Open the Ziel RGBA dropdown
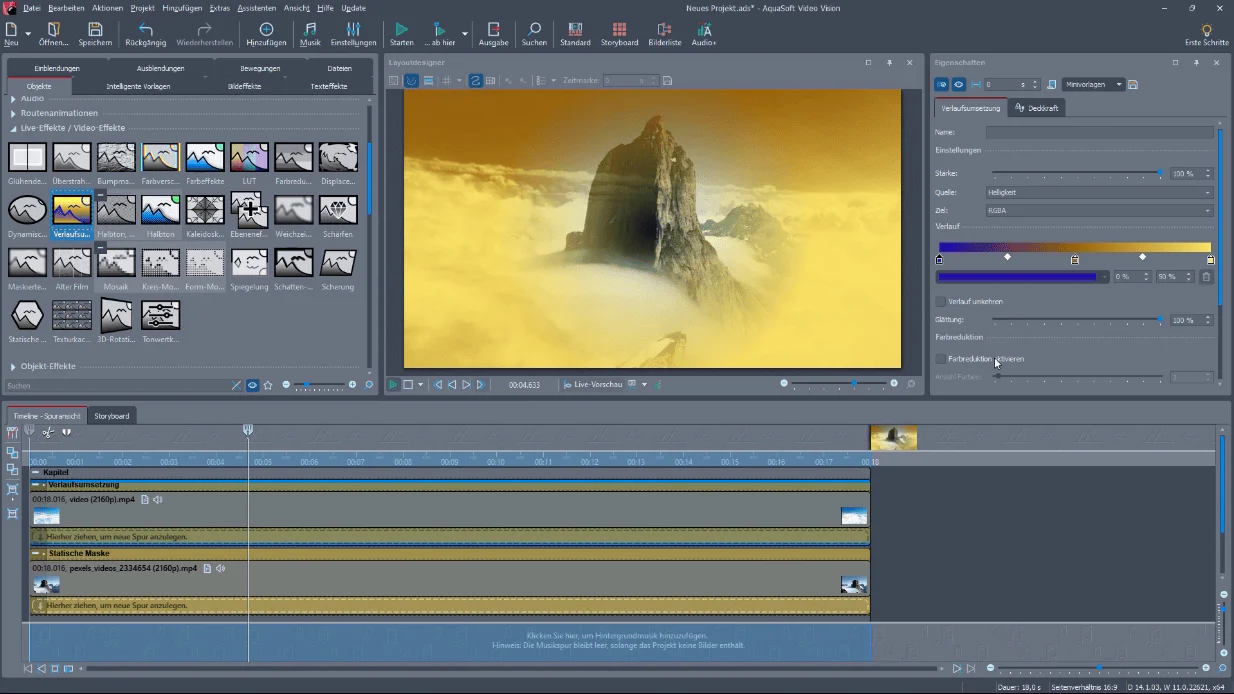 [x=1099, y=211]
